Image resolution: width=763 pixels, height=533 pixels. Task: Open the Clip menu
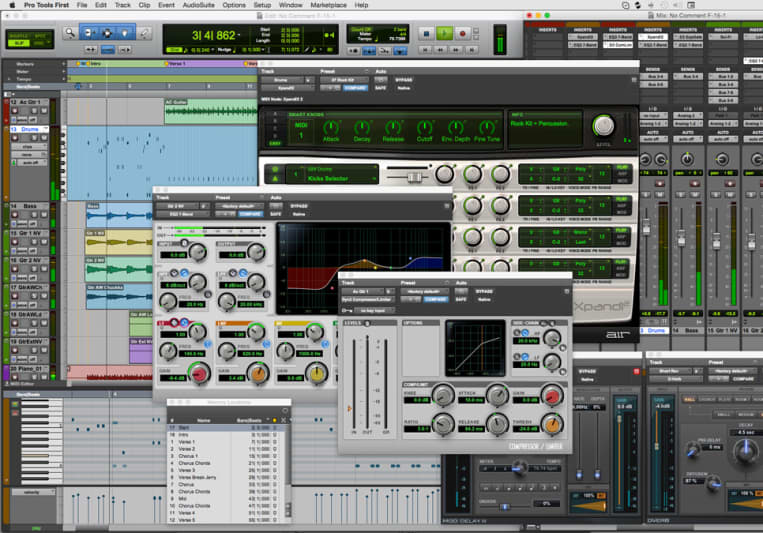tap(144, 5)
